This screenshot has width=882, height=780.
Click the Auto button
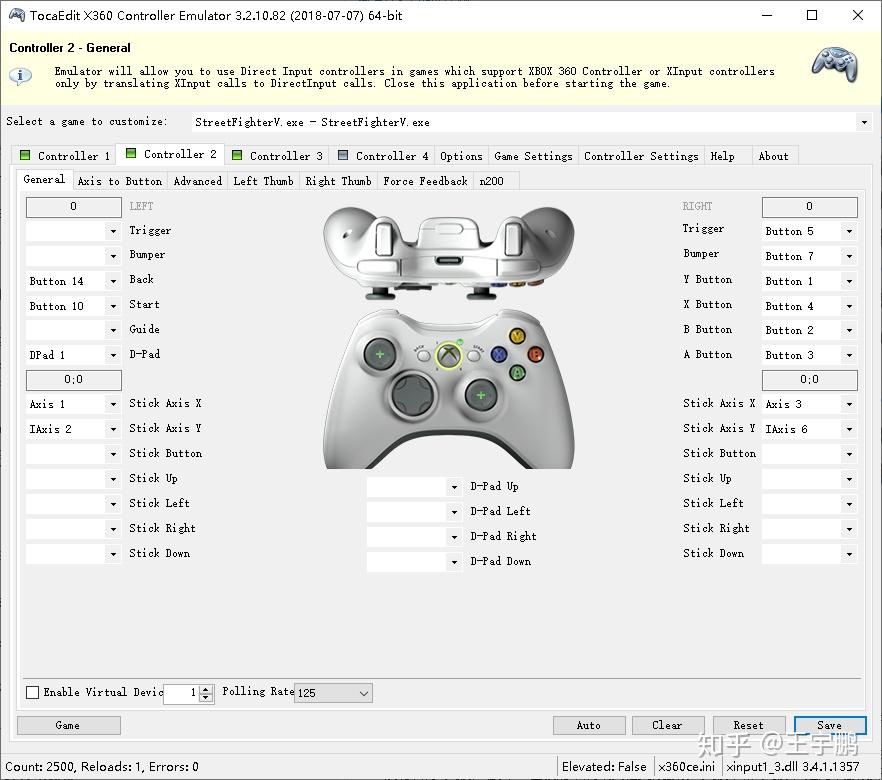point(589,725)
